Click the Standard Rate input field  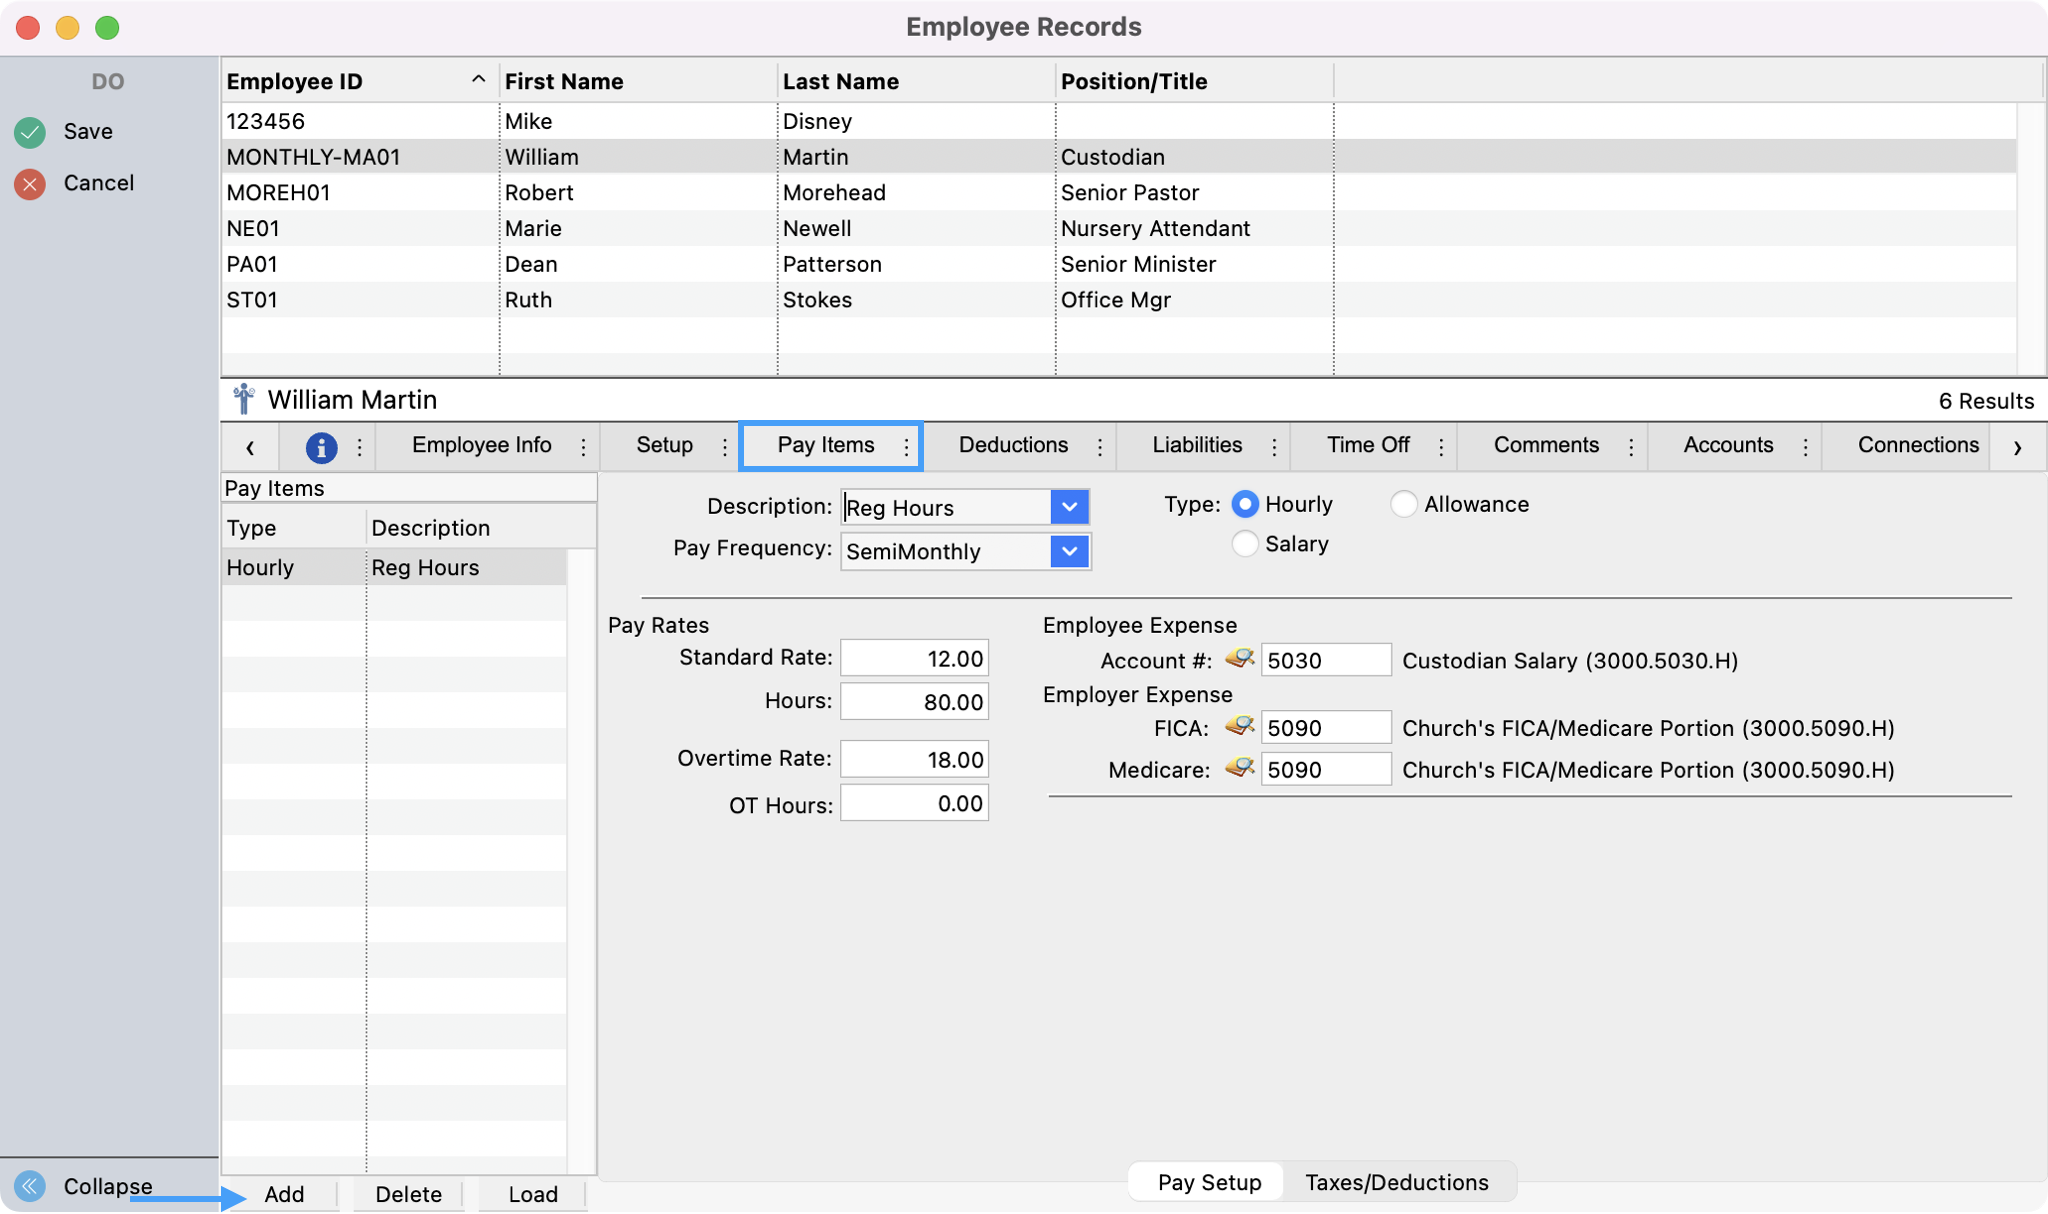pos(914,658)
